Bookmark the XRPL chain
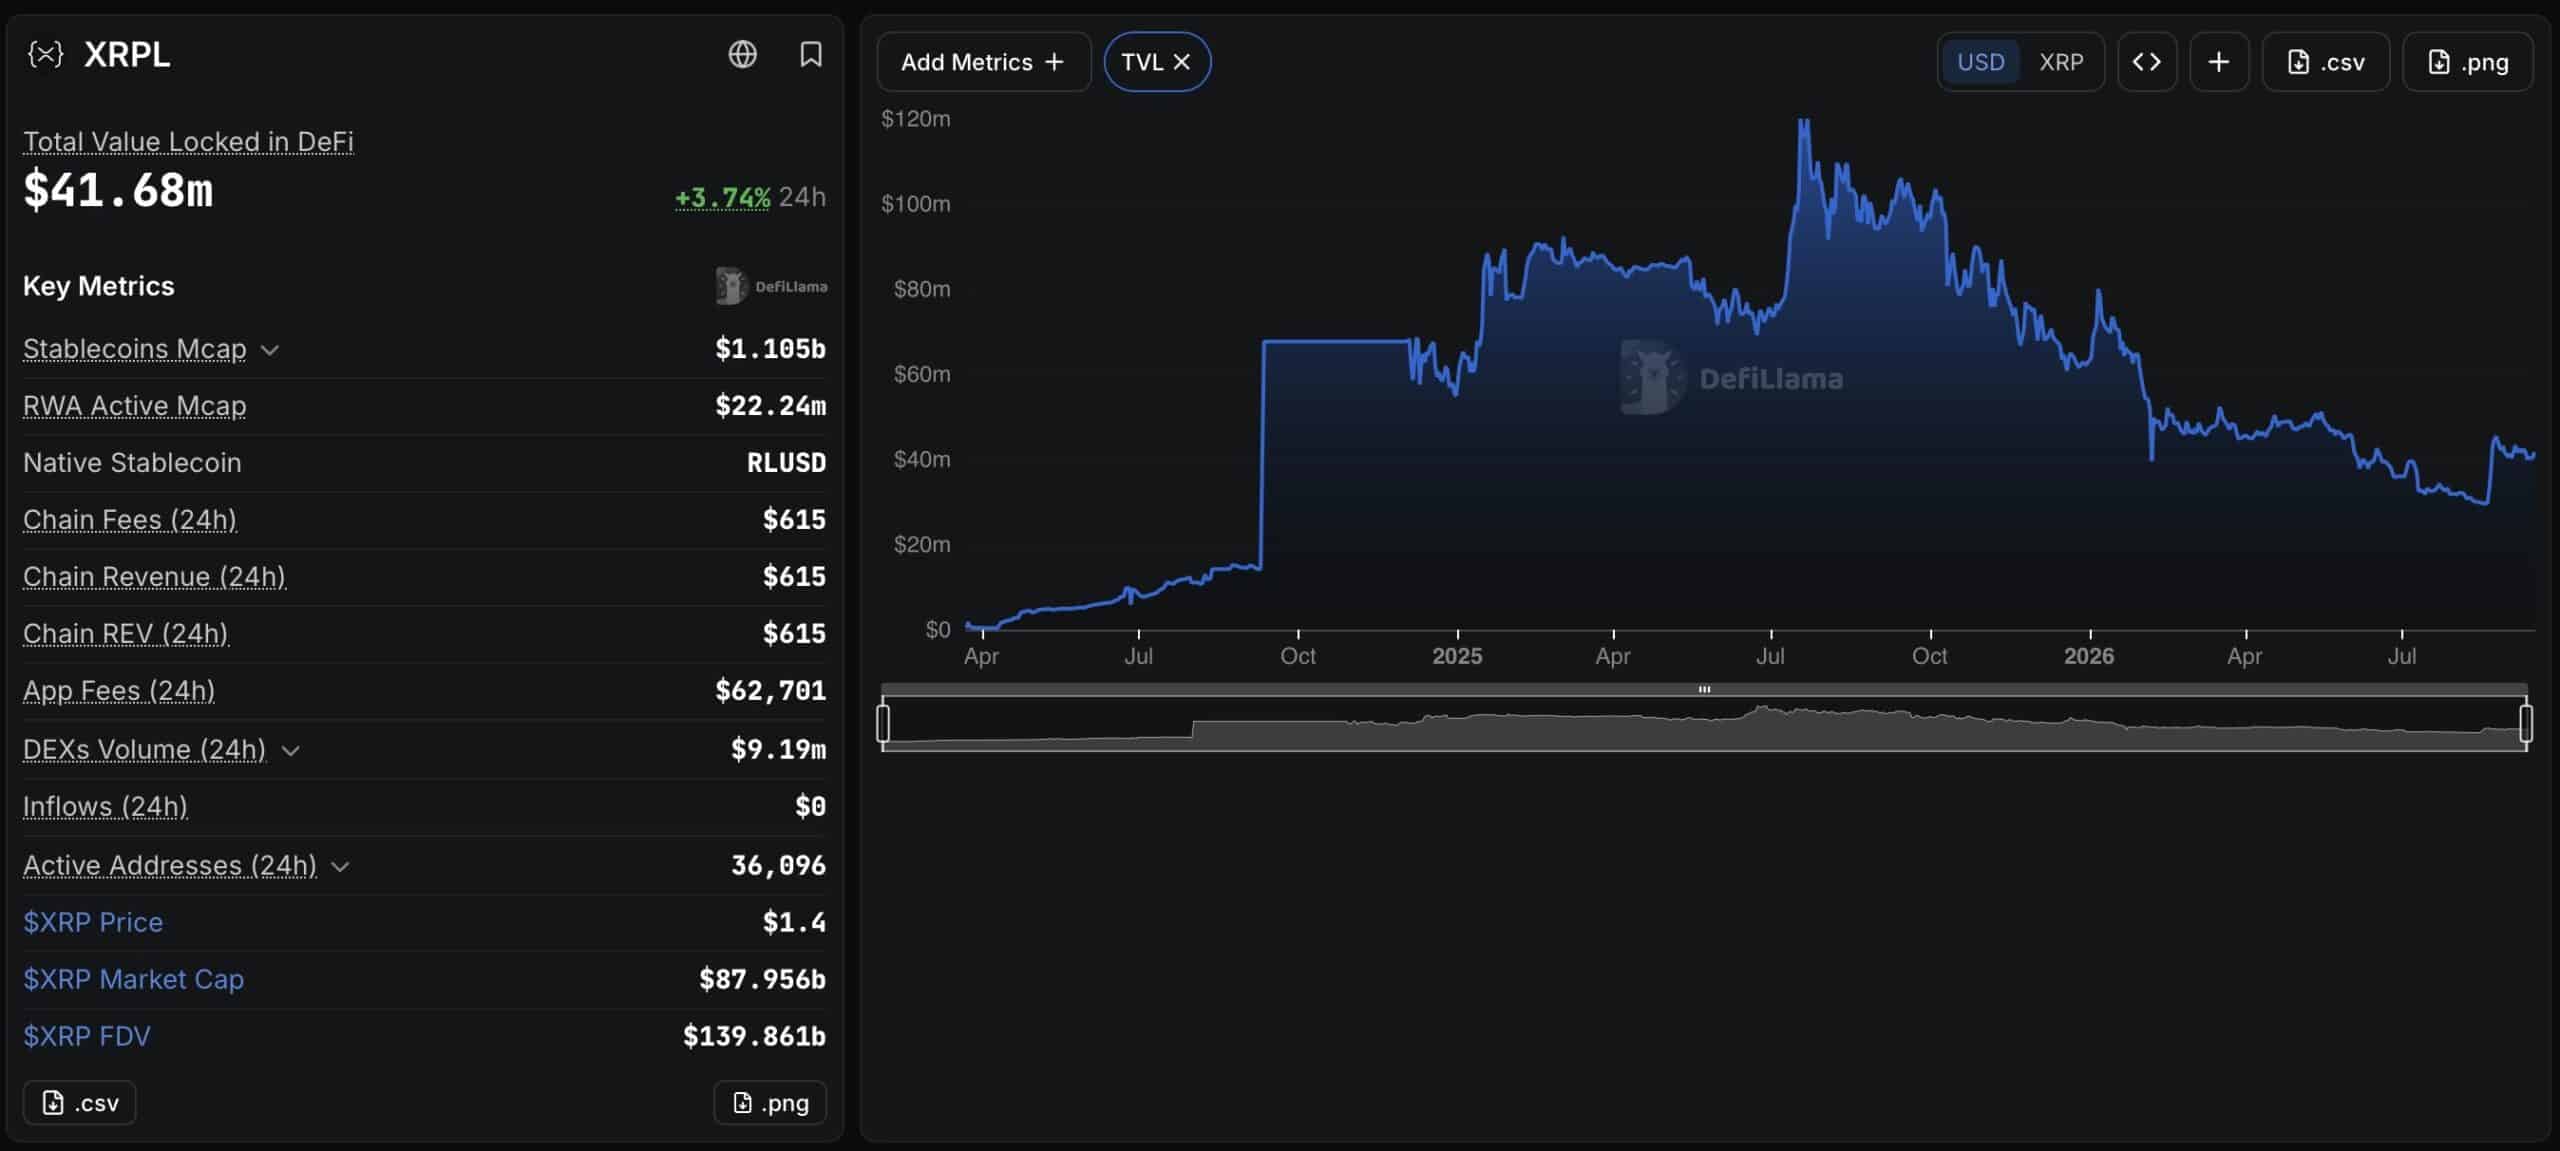 point(811,54)
